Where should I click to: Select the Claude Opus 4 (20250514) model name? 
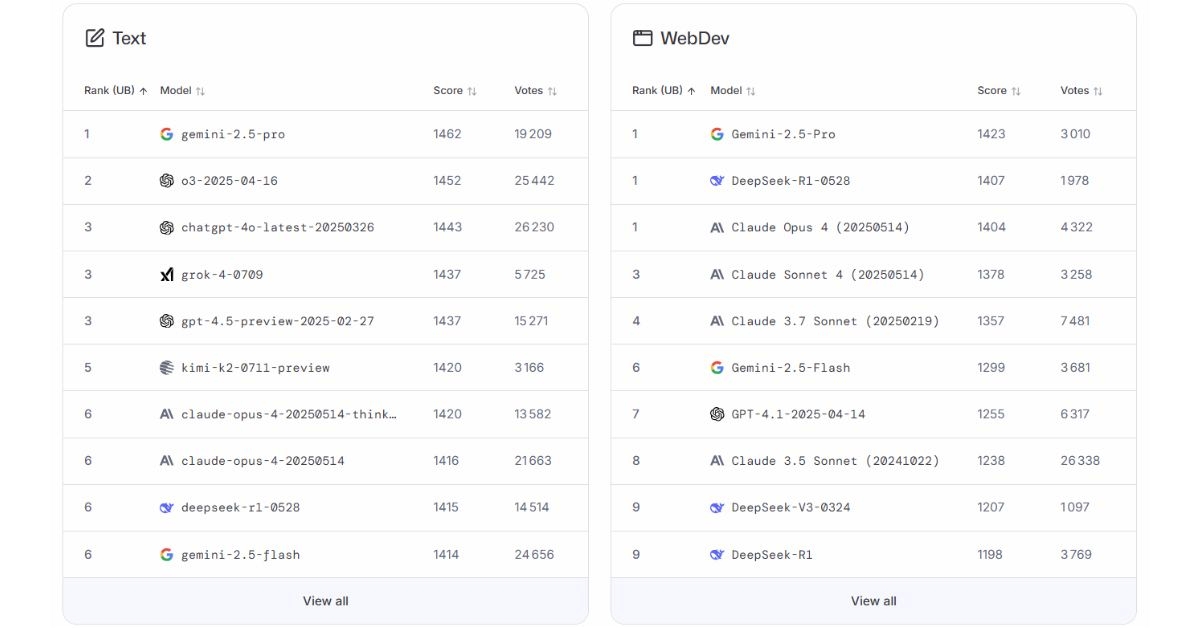click(821, 227)
